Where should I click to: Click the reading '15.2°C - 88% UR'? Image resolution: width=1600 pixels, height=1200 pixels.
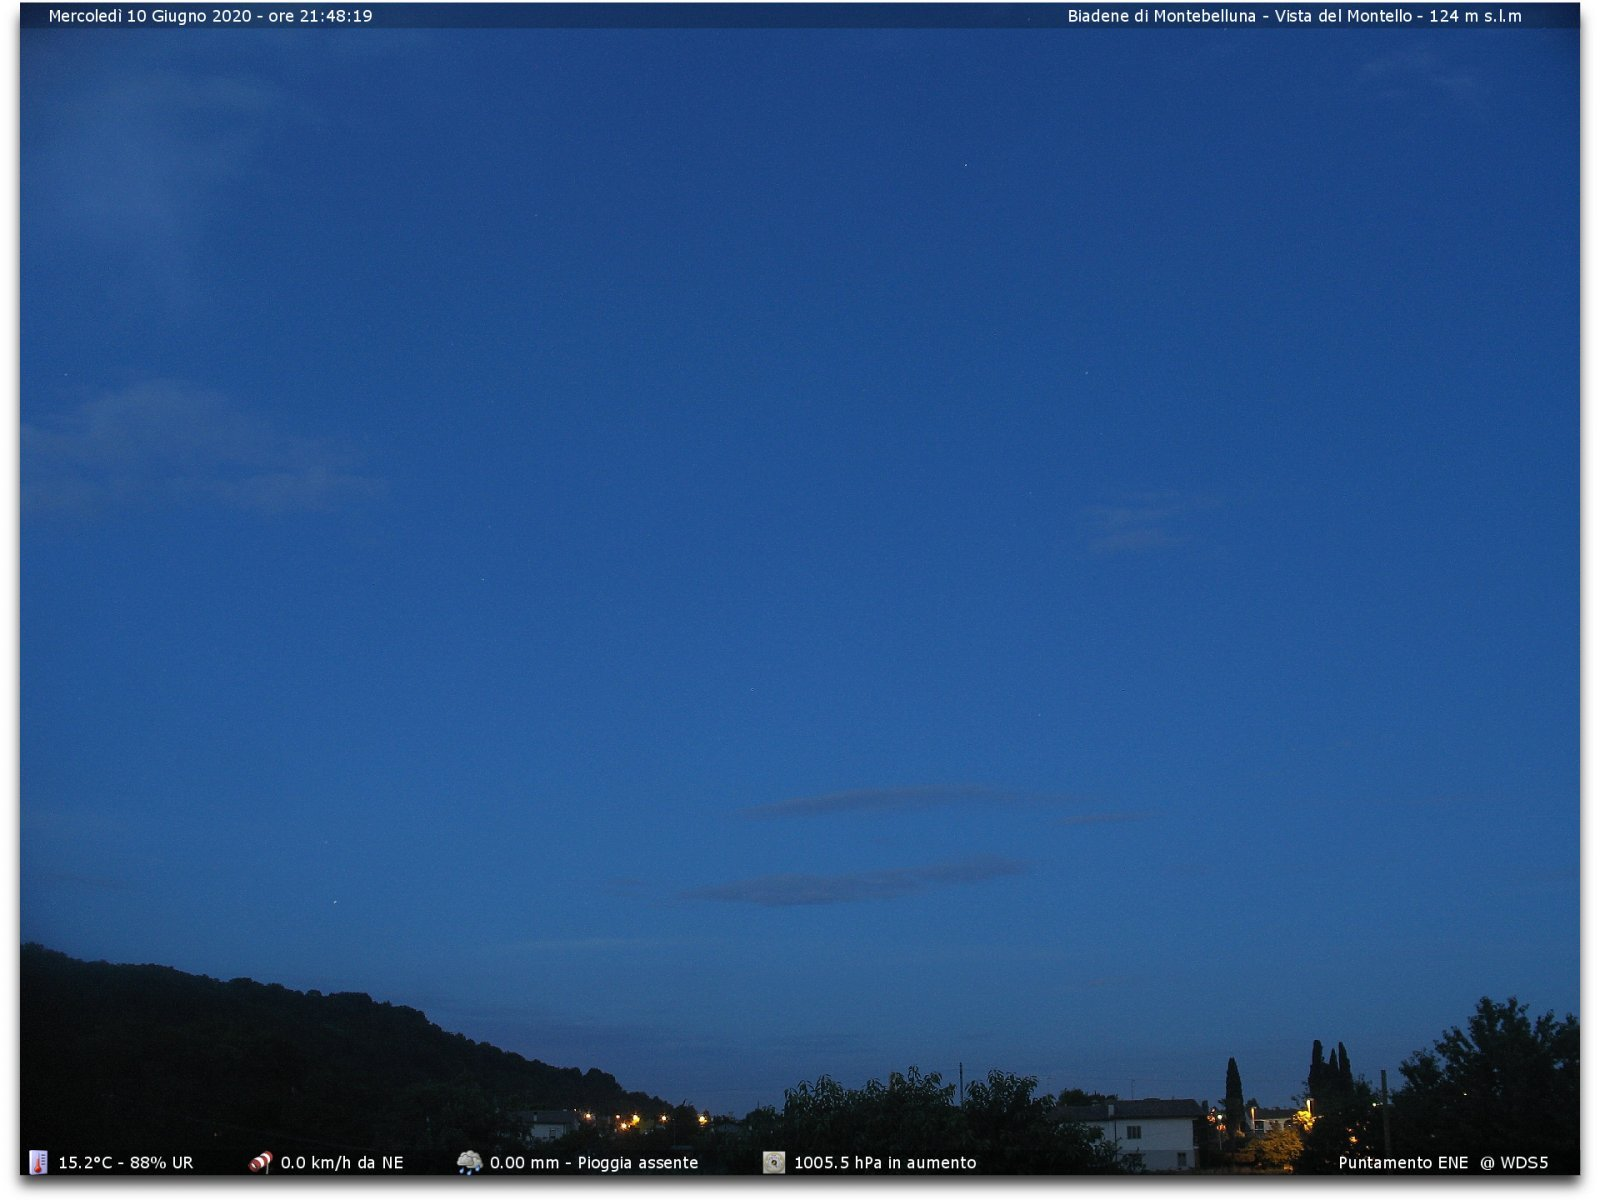click(x=126, y=1163)
